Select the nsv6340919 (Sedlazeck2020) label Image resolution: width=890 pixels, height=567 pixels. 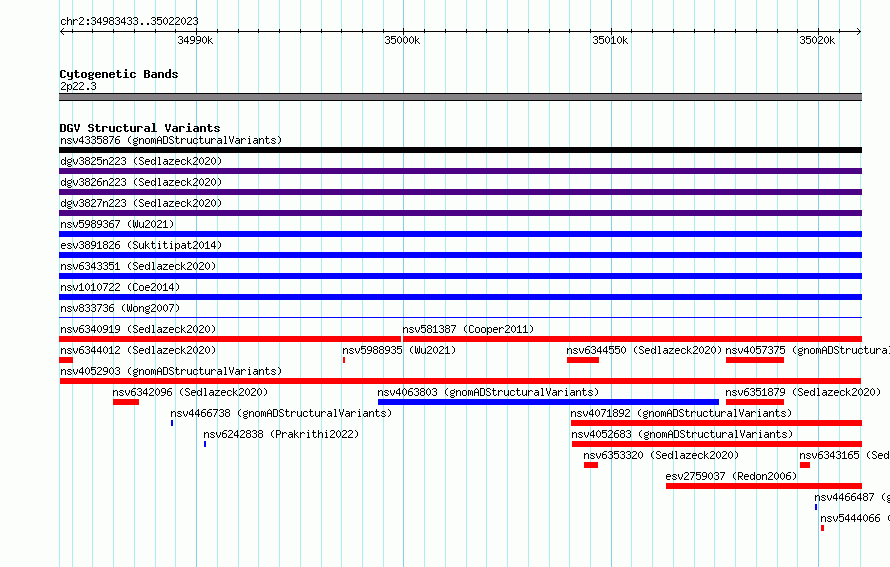(x=138, y=329)
